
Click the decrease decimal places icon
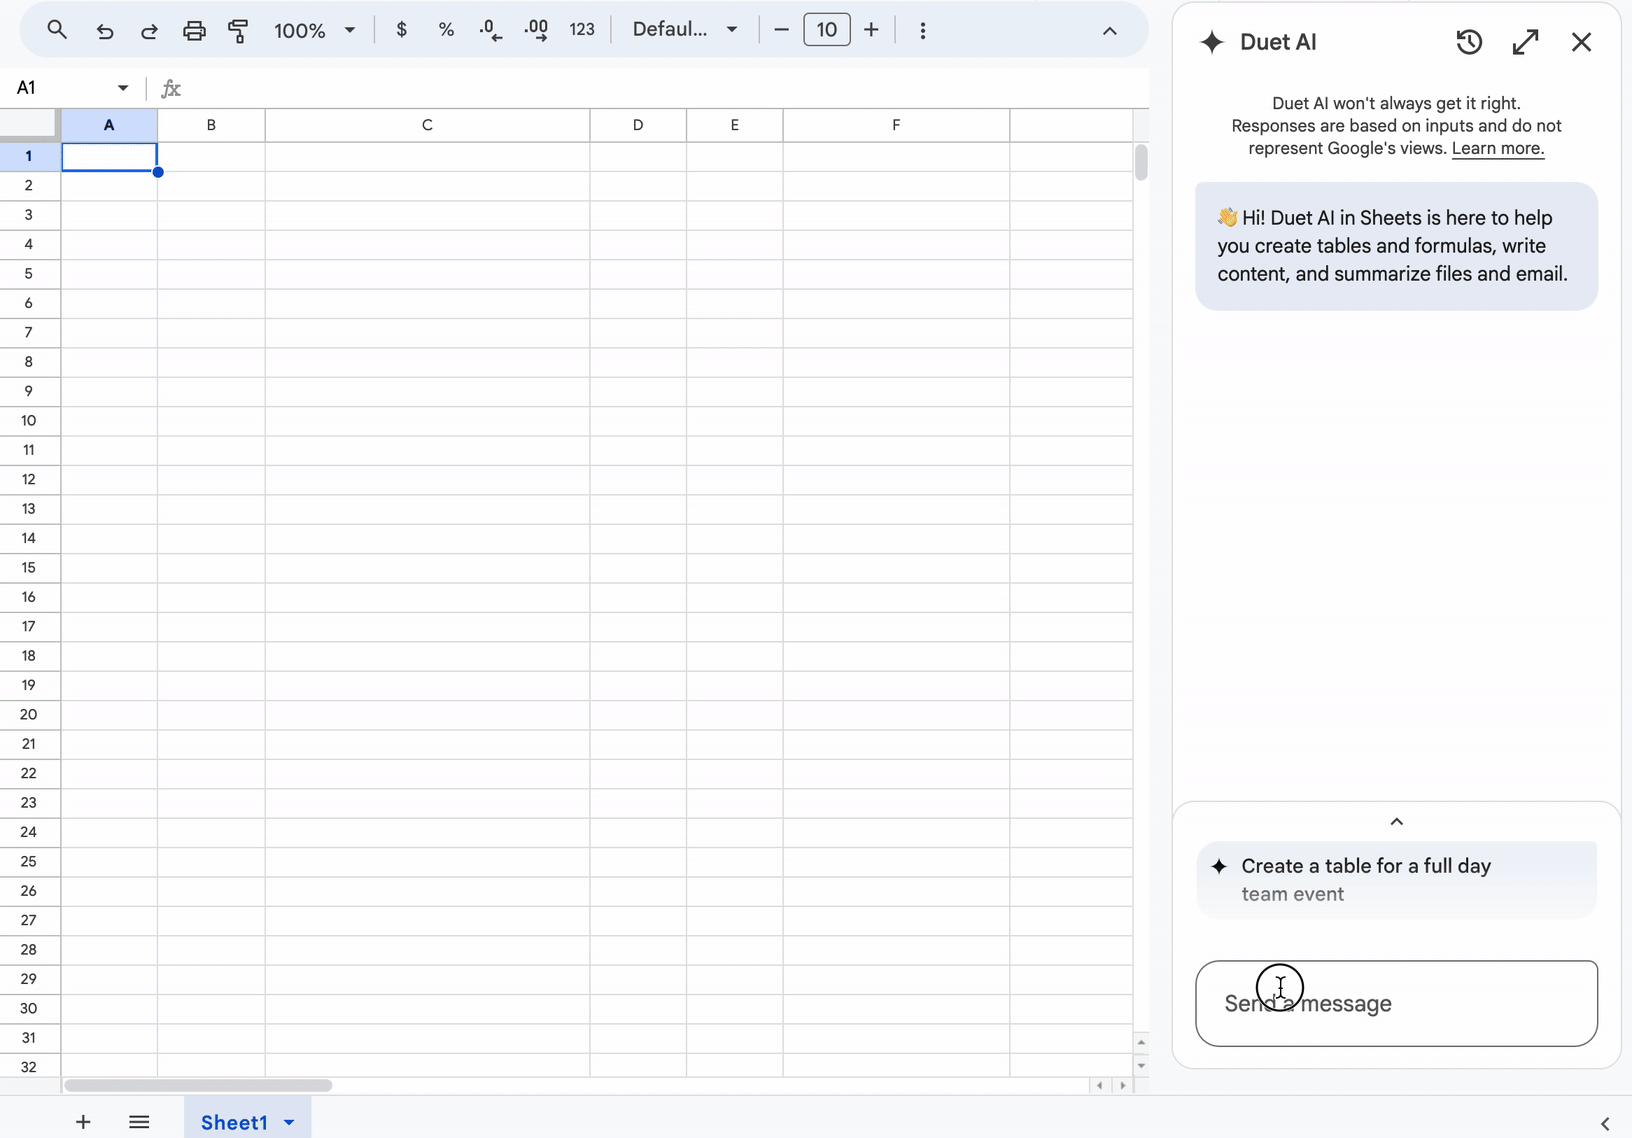(x=489, y=29)
